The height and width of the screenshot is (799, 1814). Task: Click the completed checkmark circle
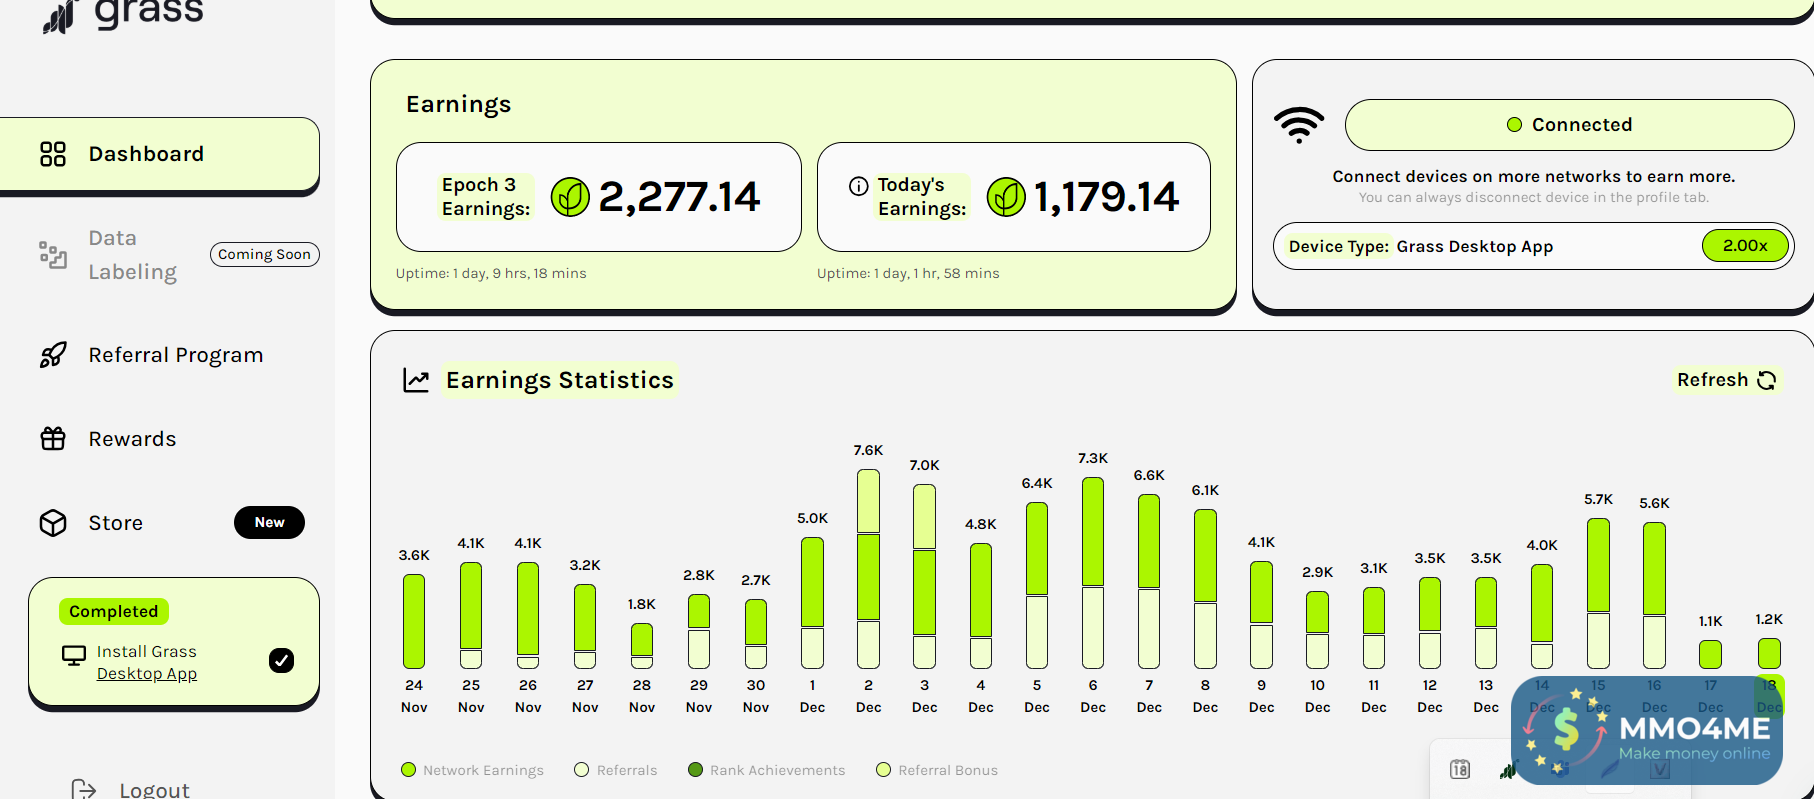point(282,660)
